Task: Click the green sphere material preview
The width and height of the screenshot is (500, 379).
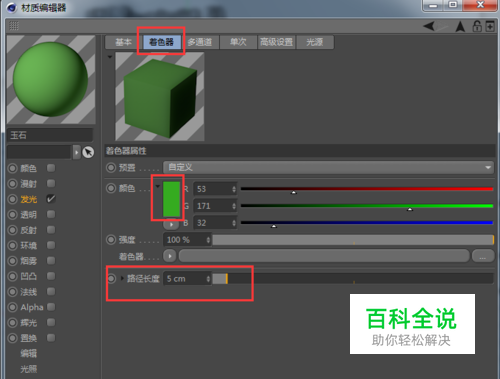Action: 51,79
